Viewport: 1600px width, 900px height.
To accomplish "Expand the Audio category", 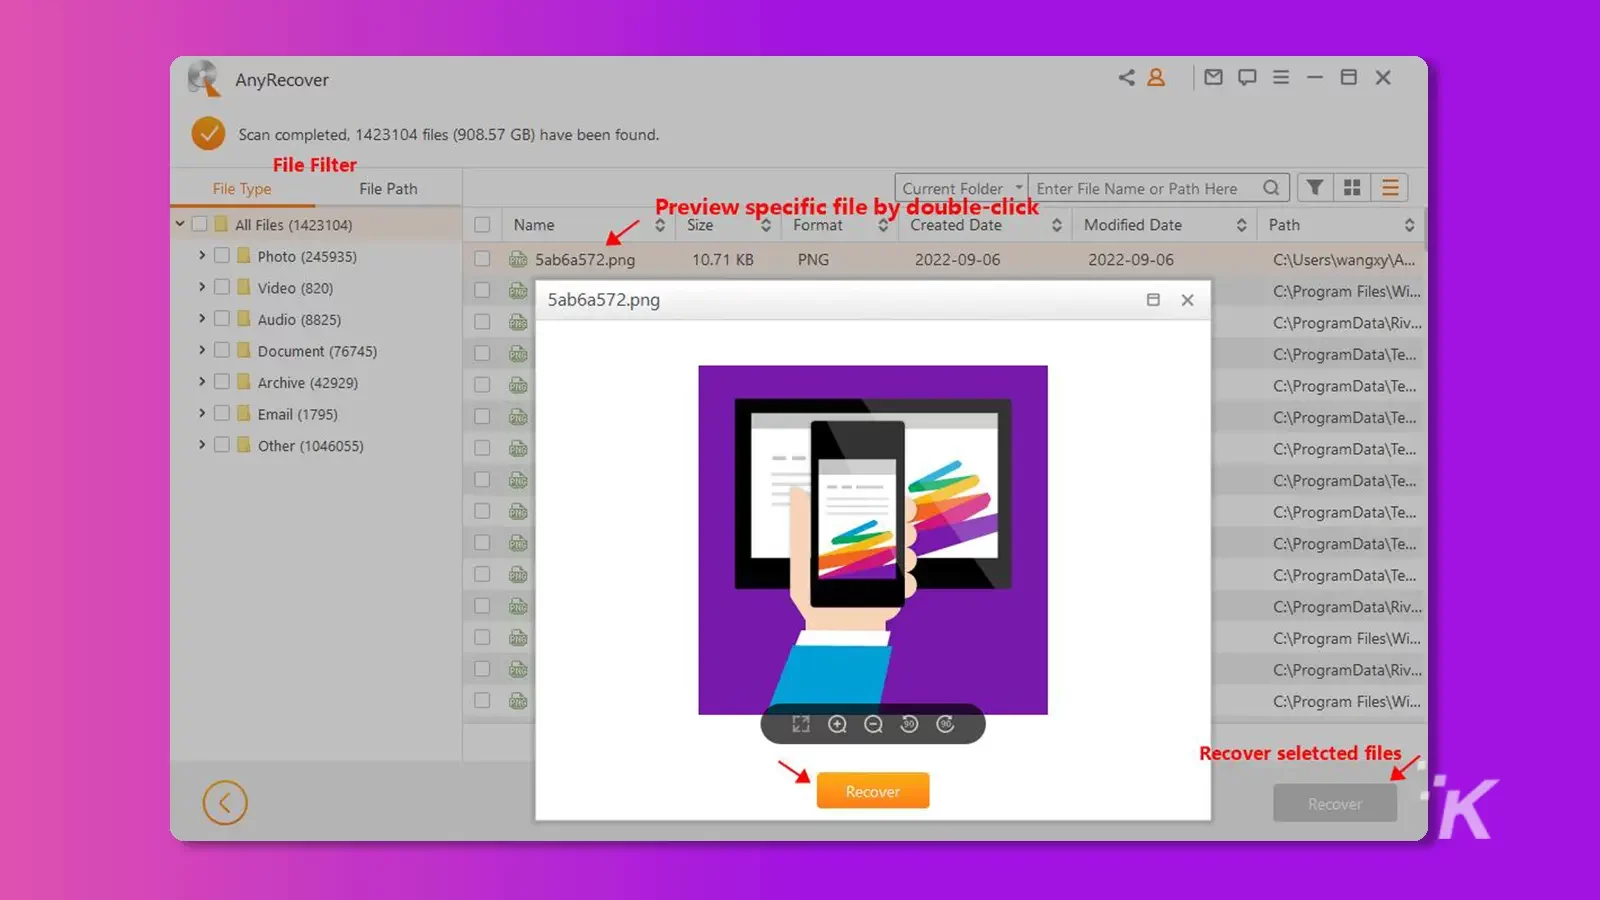I will coord(202,319).
